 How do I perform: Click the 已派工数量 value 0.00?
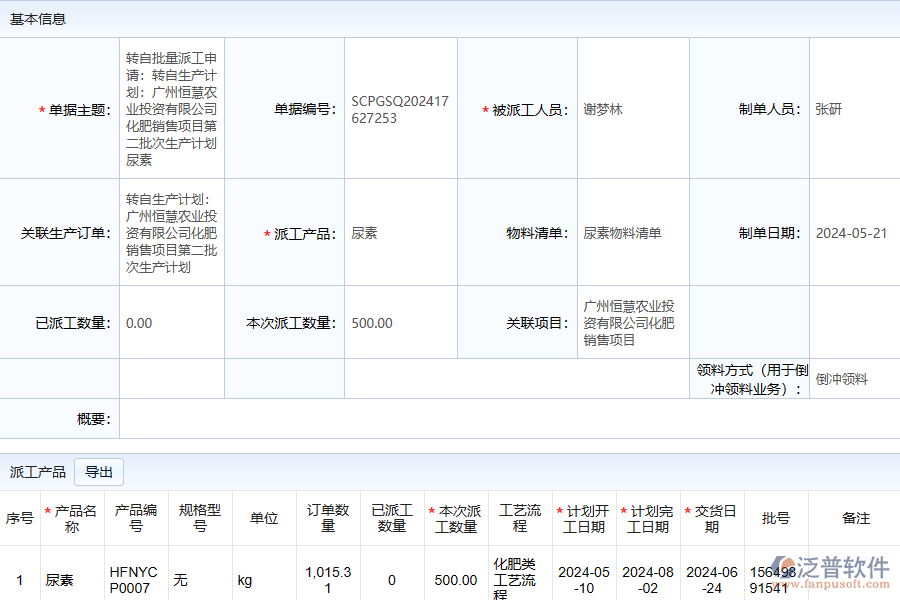click(139, 323)
